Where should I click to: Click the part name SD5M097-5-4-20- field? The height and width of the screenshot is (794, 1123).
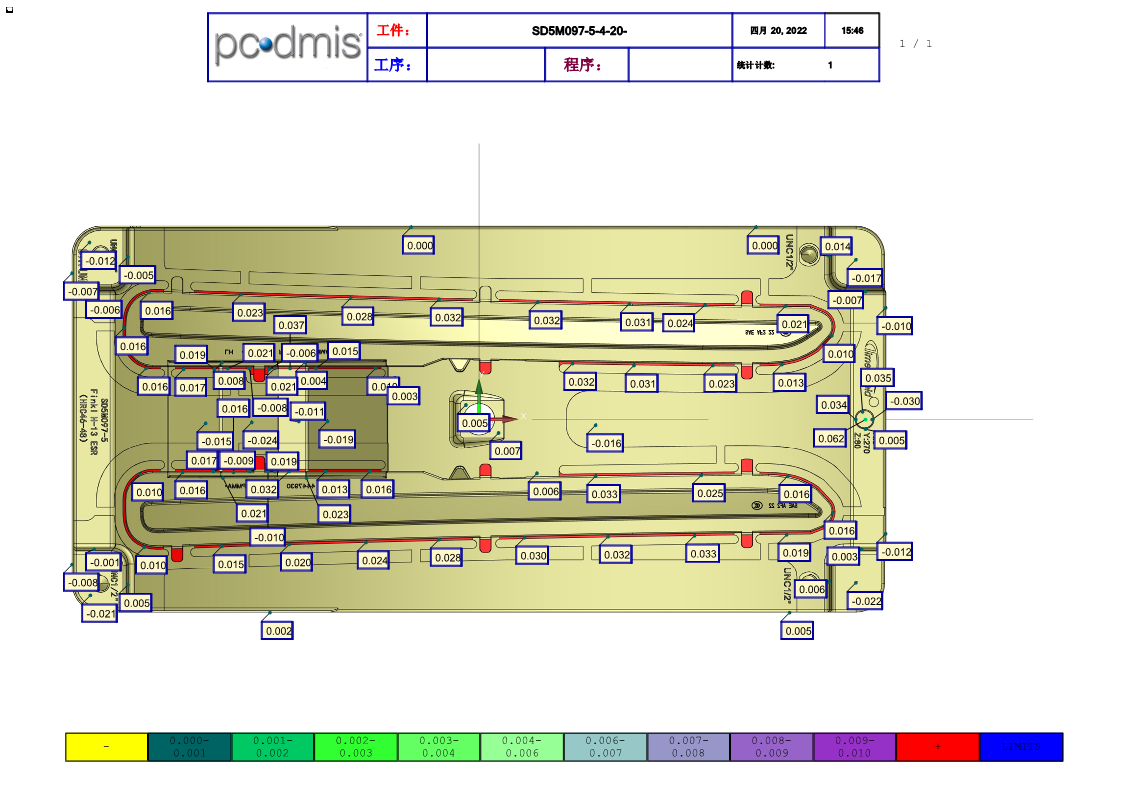(x=579, y=31)
